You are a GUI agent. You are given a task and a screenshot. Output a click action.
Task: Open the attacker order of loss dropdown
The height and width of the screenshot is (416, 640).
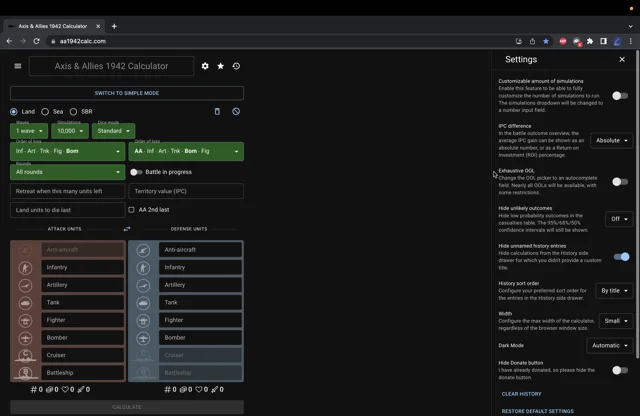pyautogui.click(x=68, y=151)
